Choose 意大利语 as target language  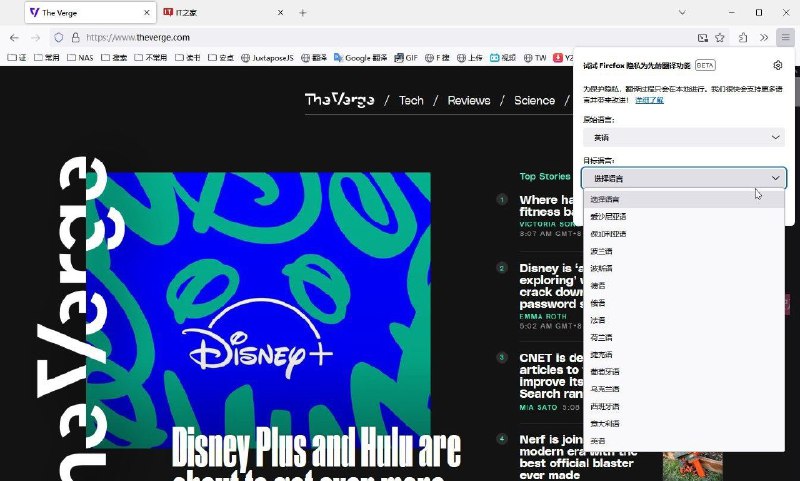coord(683,423)
